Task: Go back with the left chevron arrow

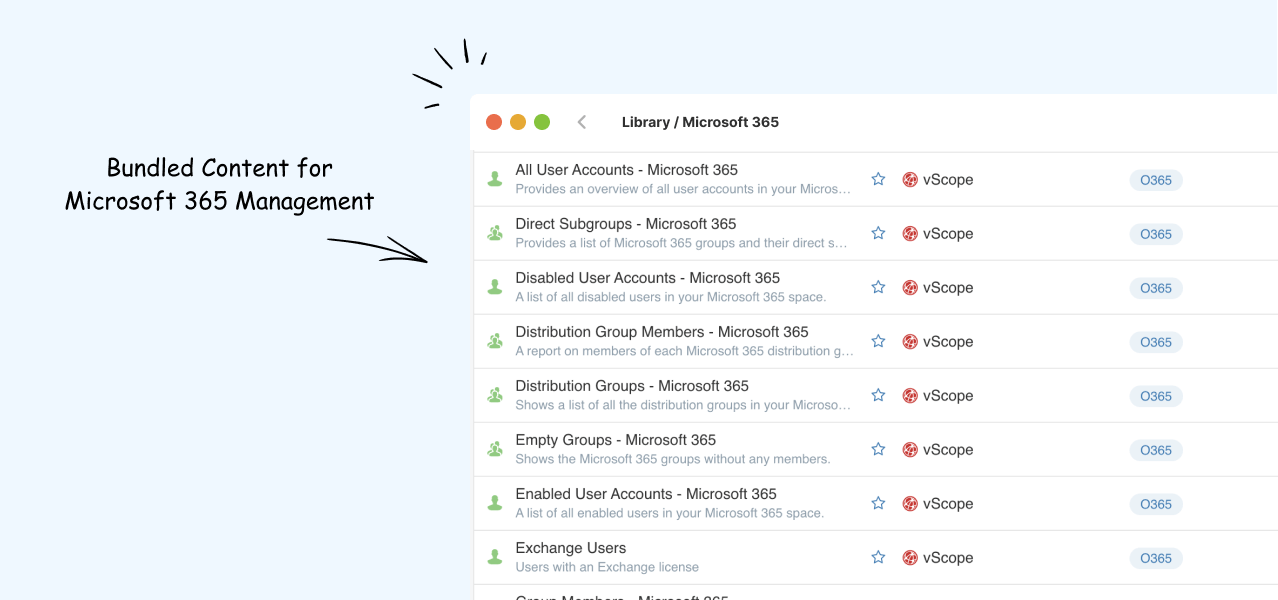Action: 582,122
